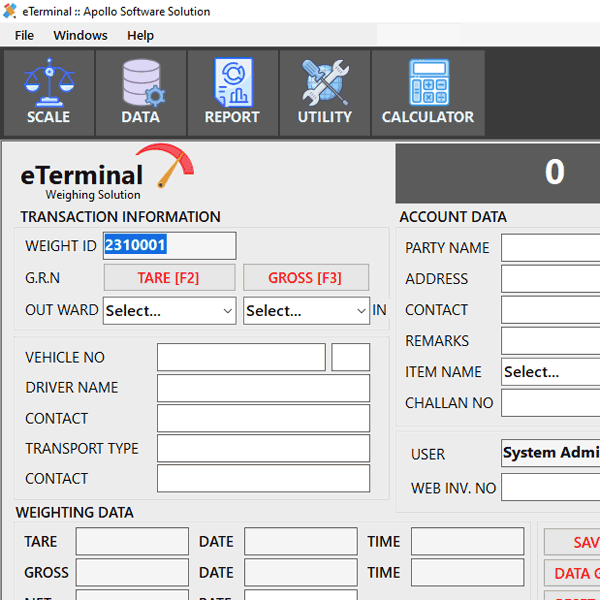This screenshot has width=600, height=600.
Task: Click the weight display showing 0
Action: pyautogui.click(x=498, y=173)
